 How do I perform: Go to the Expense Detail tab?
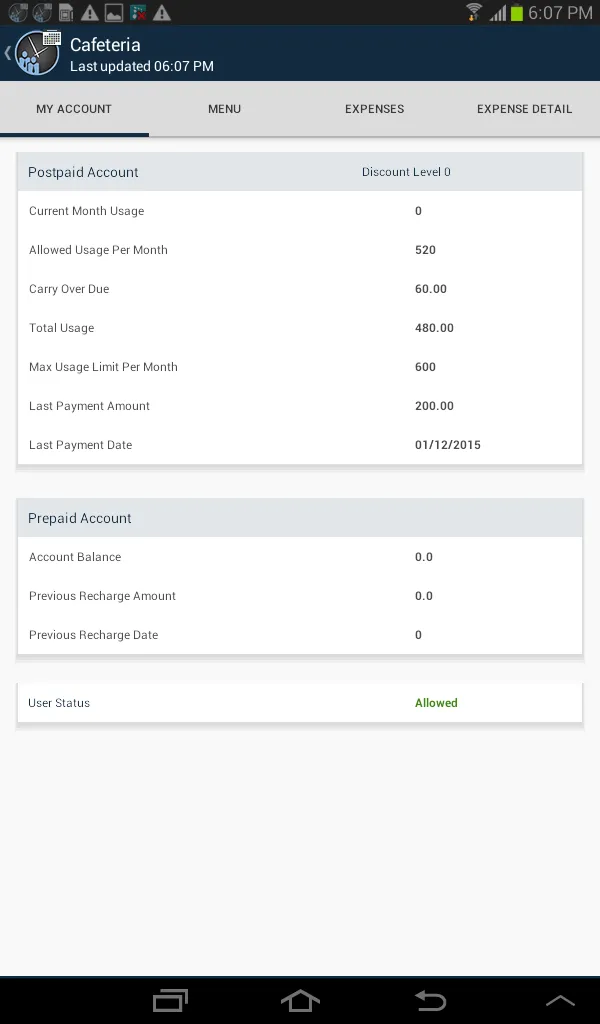click(x=524, y=109)
